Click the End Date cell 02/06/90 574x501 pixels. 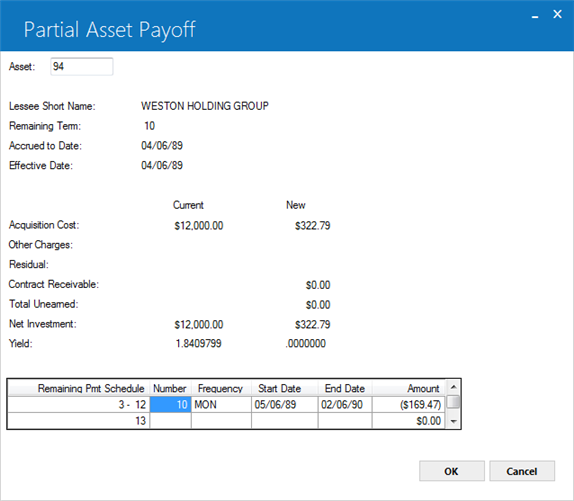click(x=345, y=405)
